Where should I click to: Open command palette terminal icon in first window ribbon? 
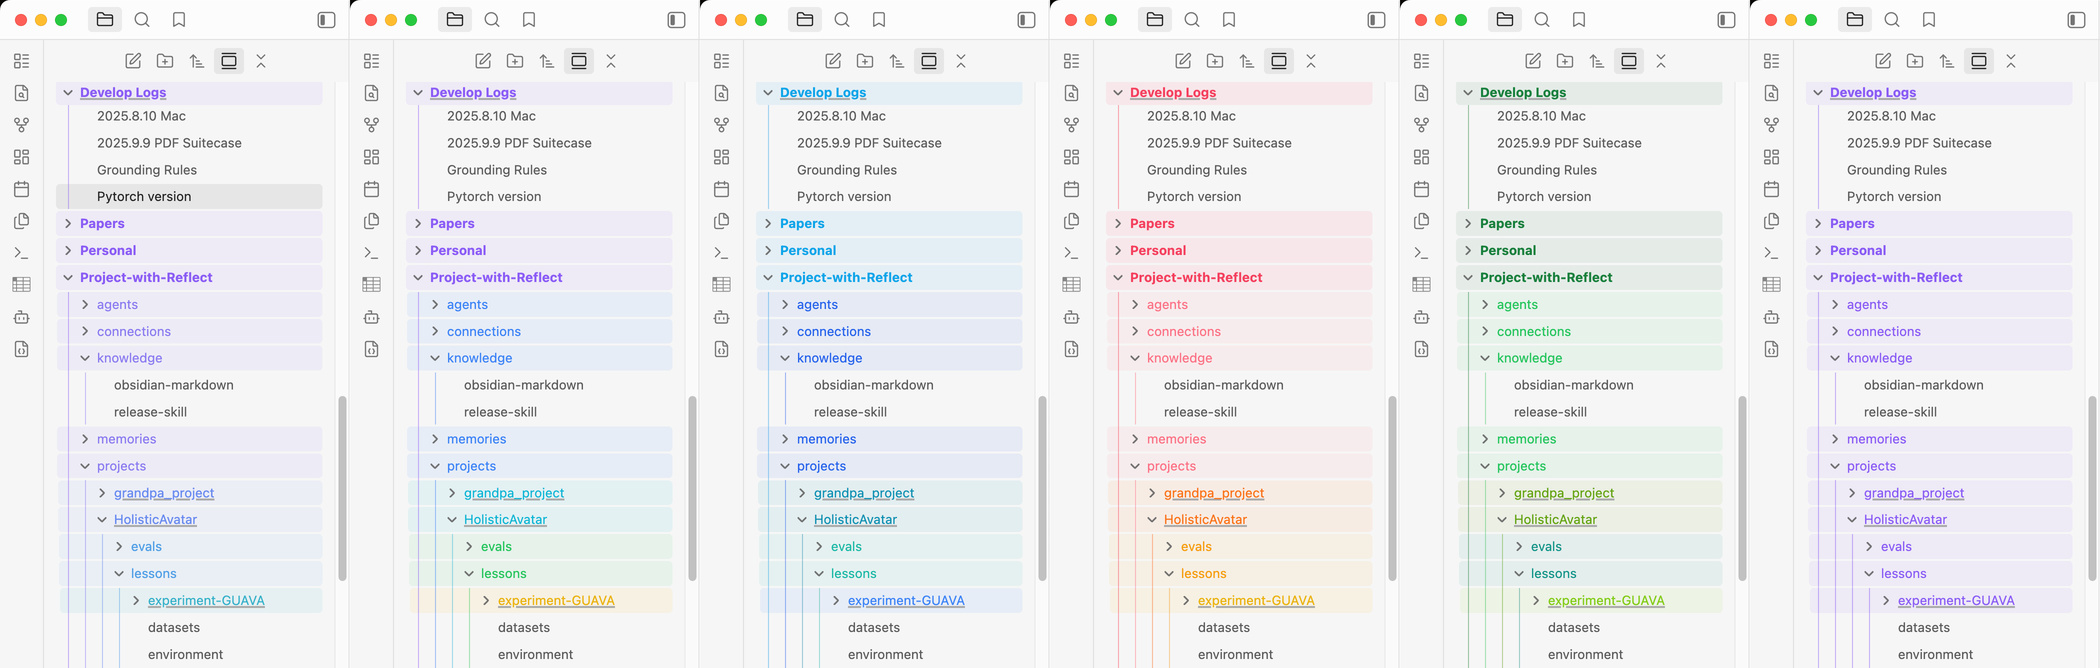point(22,253)
